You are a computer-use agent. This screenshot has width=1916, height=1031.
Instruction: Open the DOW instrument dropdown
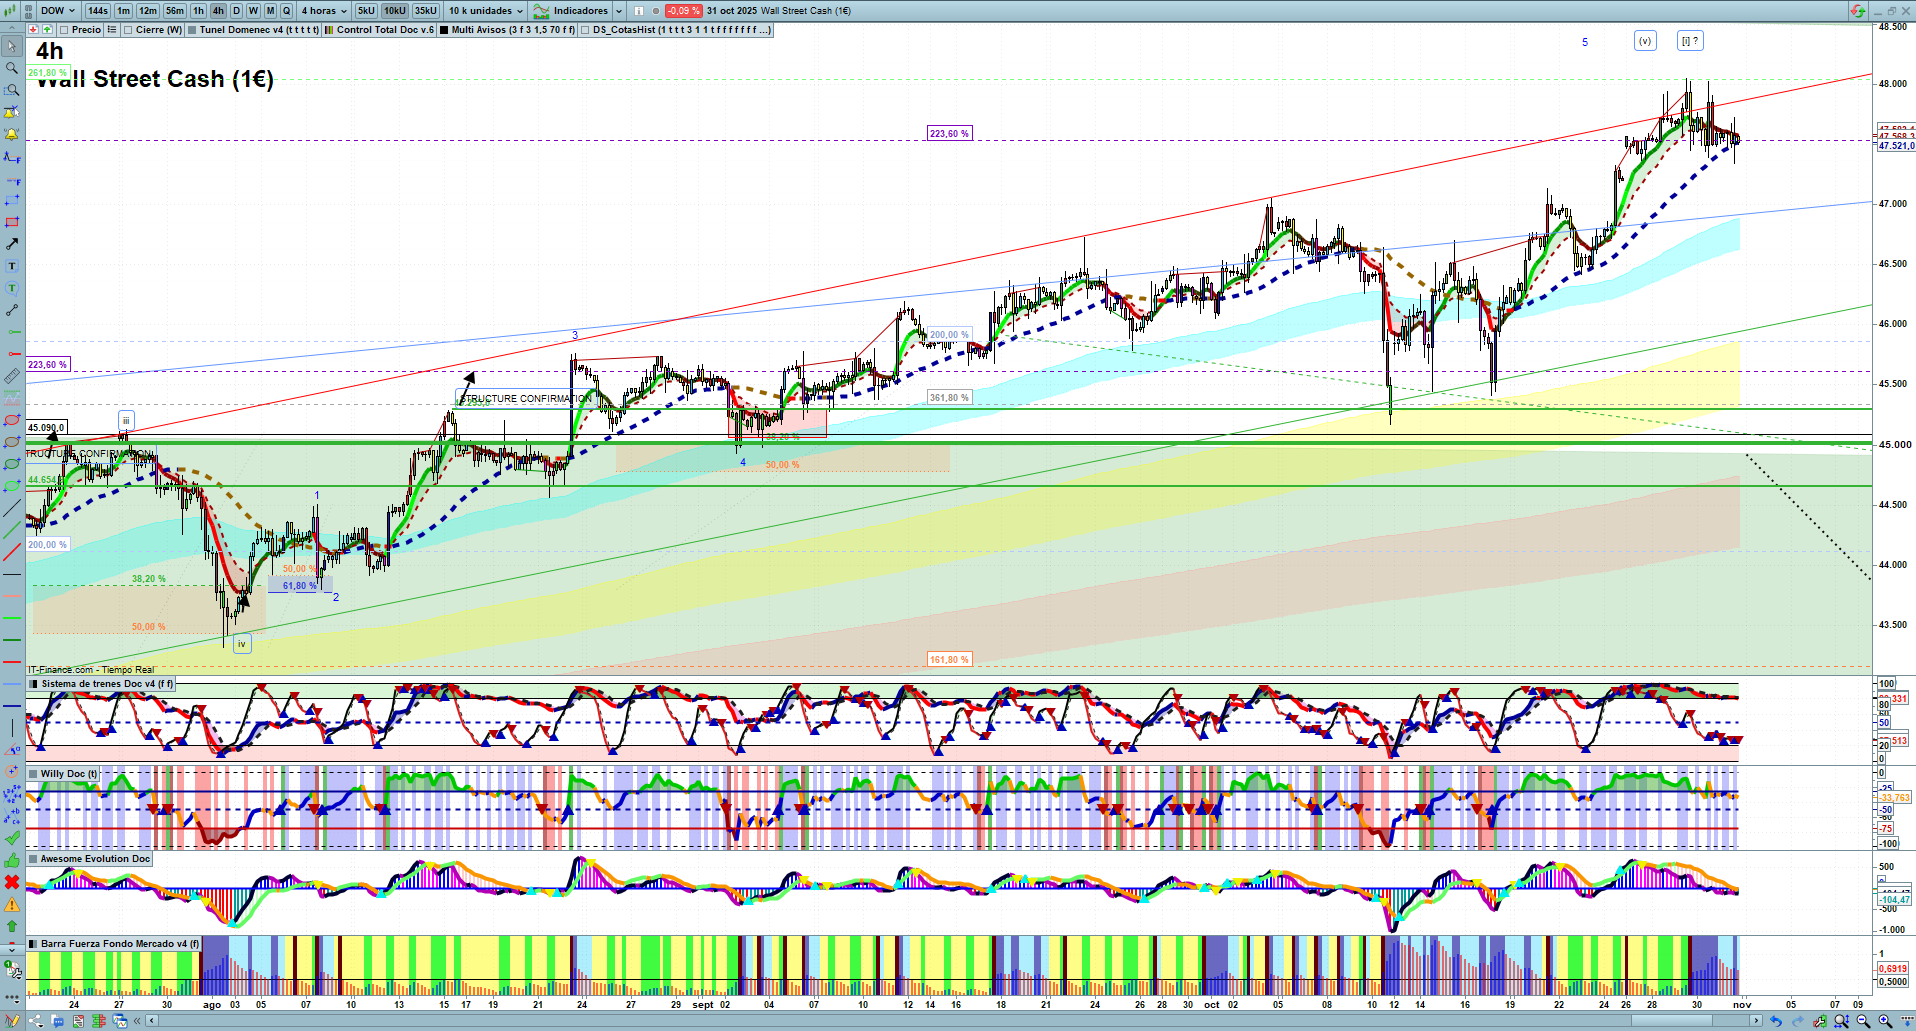pos(58,11)
